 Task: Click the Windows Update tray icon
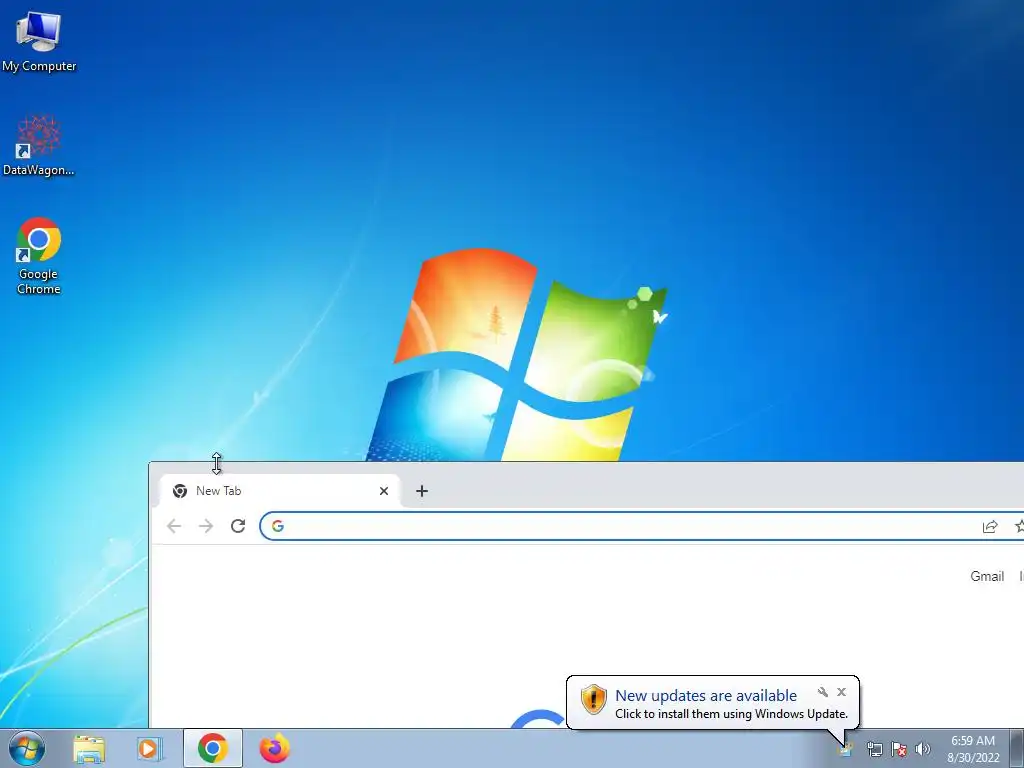tap(846, 748)
